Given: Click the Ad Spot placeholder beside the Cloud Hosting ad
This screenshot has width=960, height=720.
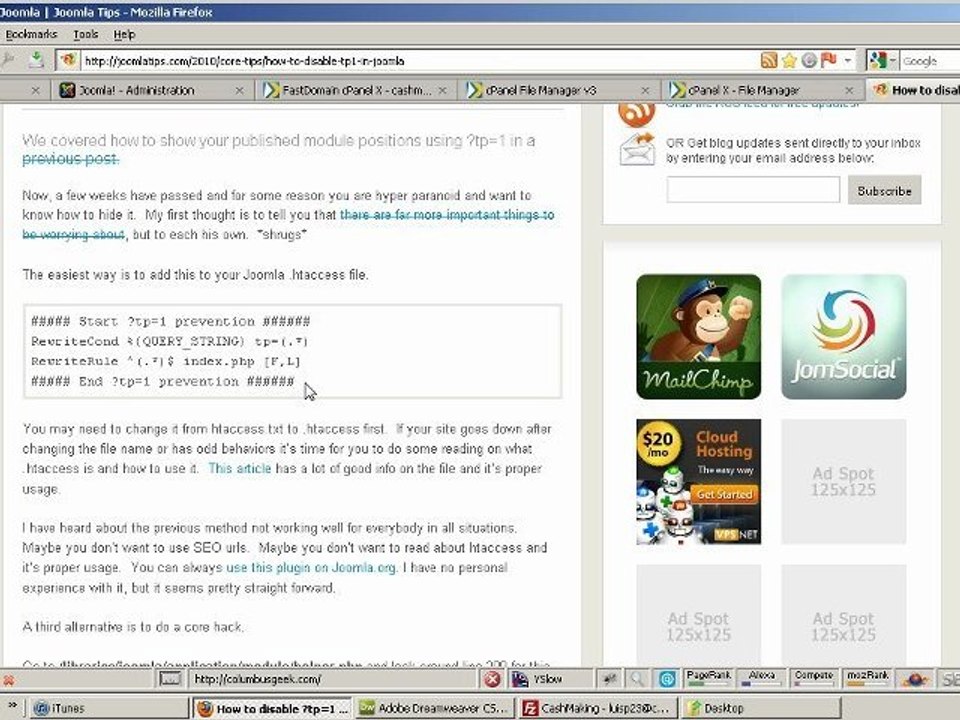Looking at the screenshot, I should point(844,482).
